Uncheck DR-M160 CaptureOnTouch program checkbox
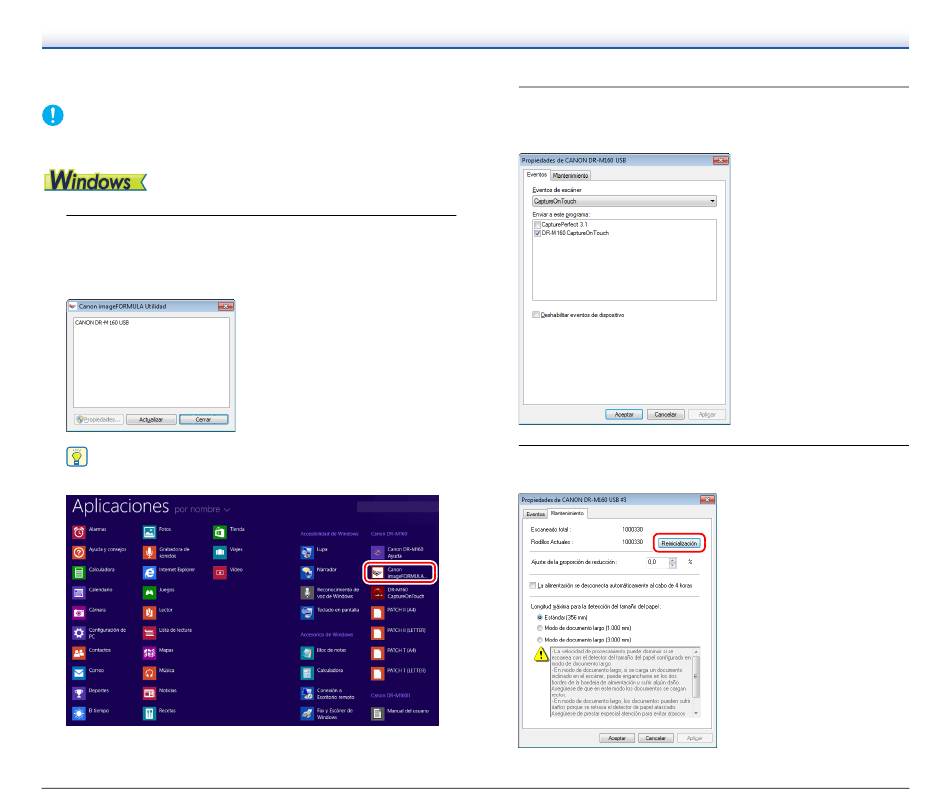The width and height of the screenshot is (950, 806). (537, 233)
